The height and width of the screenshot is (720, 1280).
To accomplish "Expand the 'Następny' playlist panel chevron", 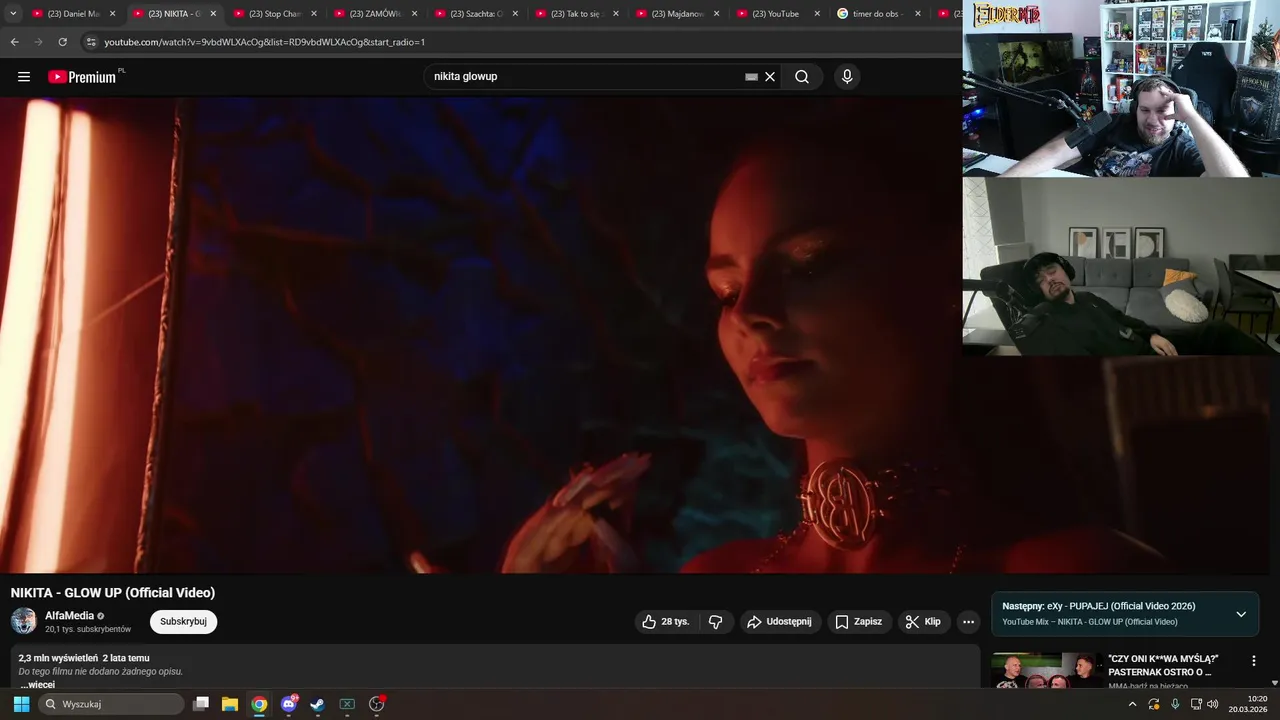I will (1241, 614).
